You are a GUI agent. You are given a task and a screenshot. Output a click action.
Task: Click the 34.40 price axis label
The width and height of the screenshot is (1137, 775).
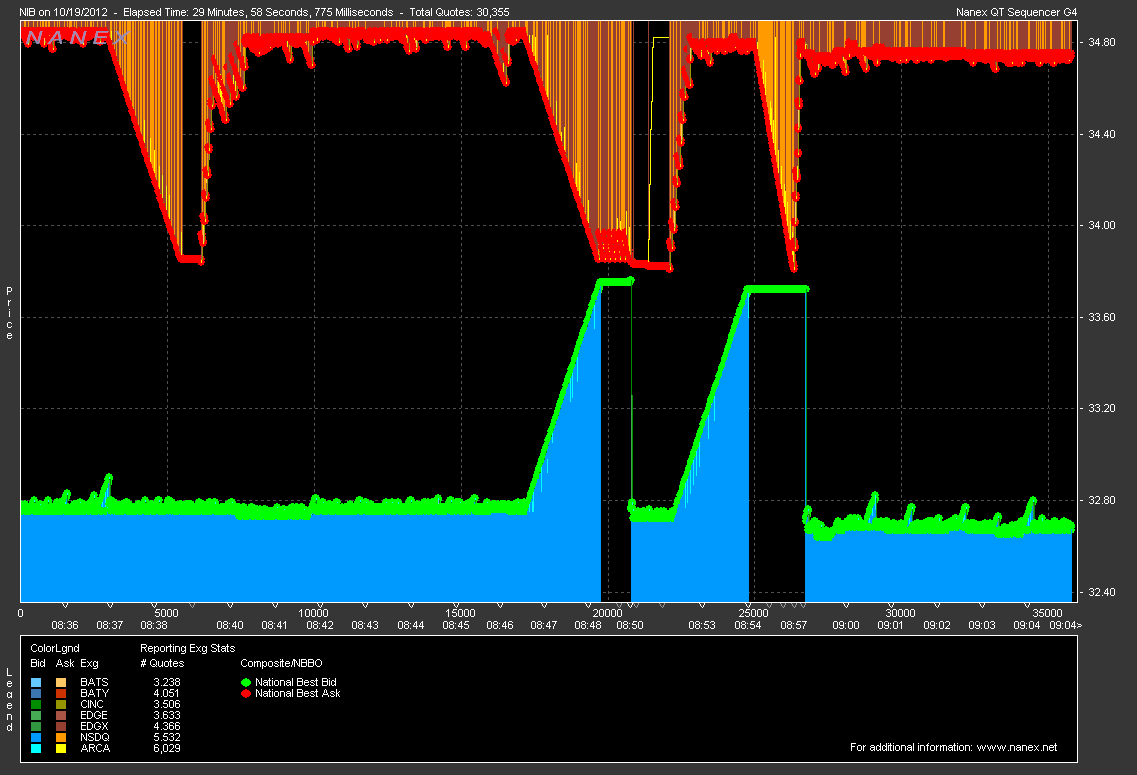[1102, 134]
